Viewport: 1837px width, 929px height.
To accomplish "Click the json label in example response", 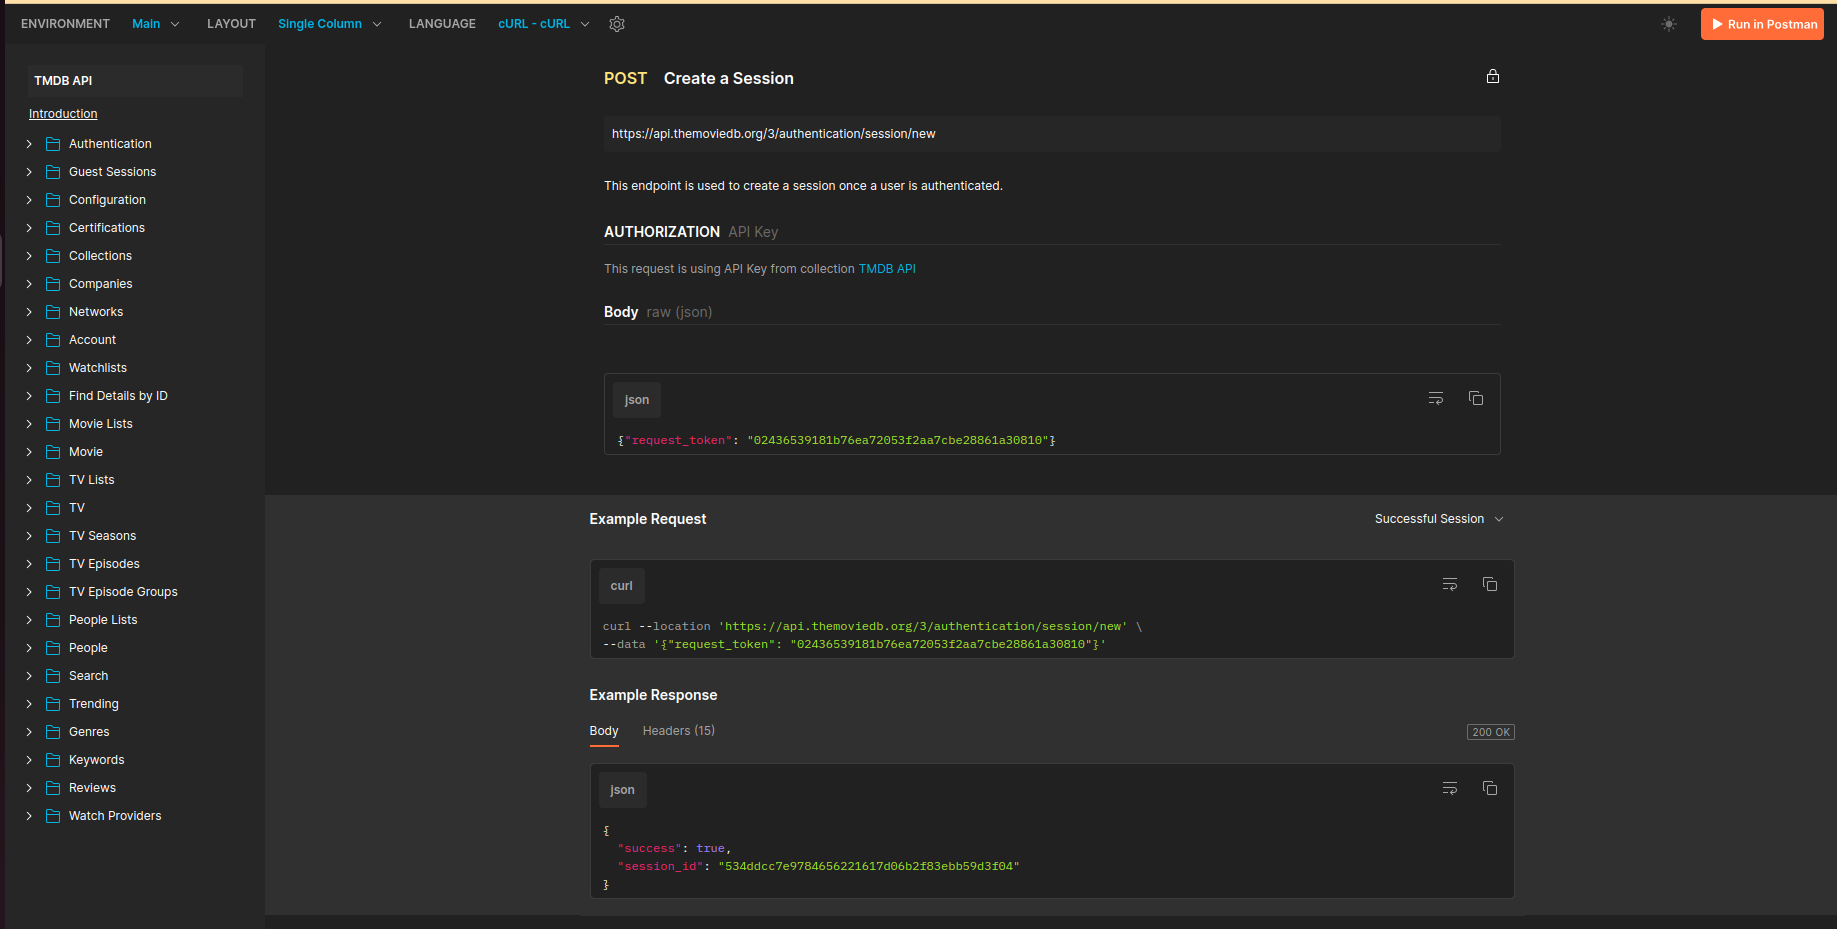I will coord(623,790).
